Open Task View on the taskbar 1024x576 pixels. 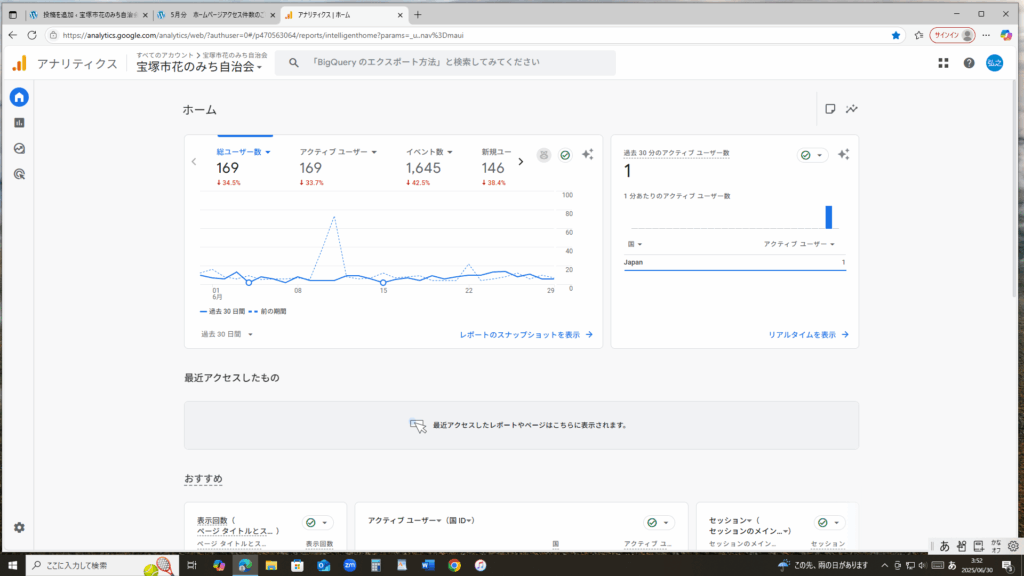(192, 566)
